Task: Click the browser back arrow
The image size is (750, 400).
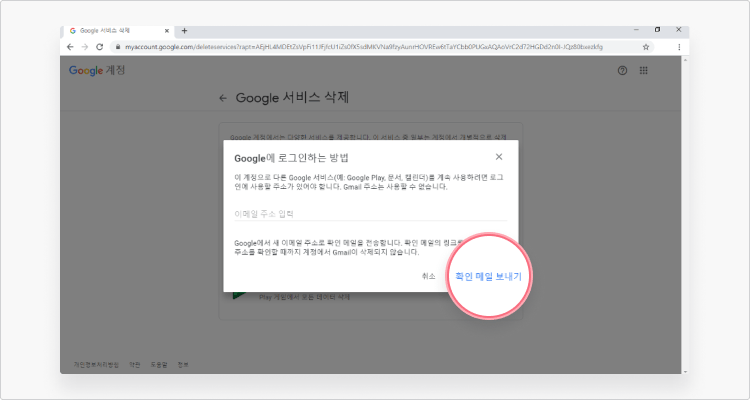Action: [x=70, y=47]
